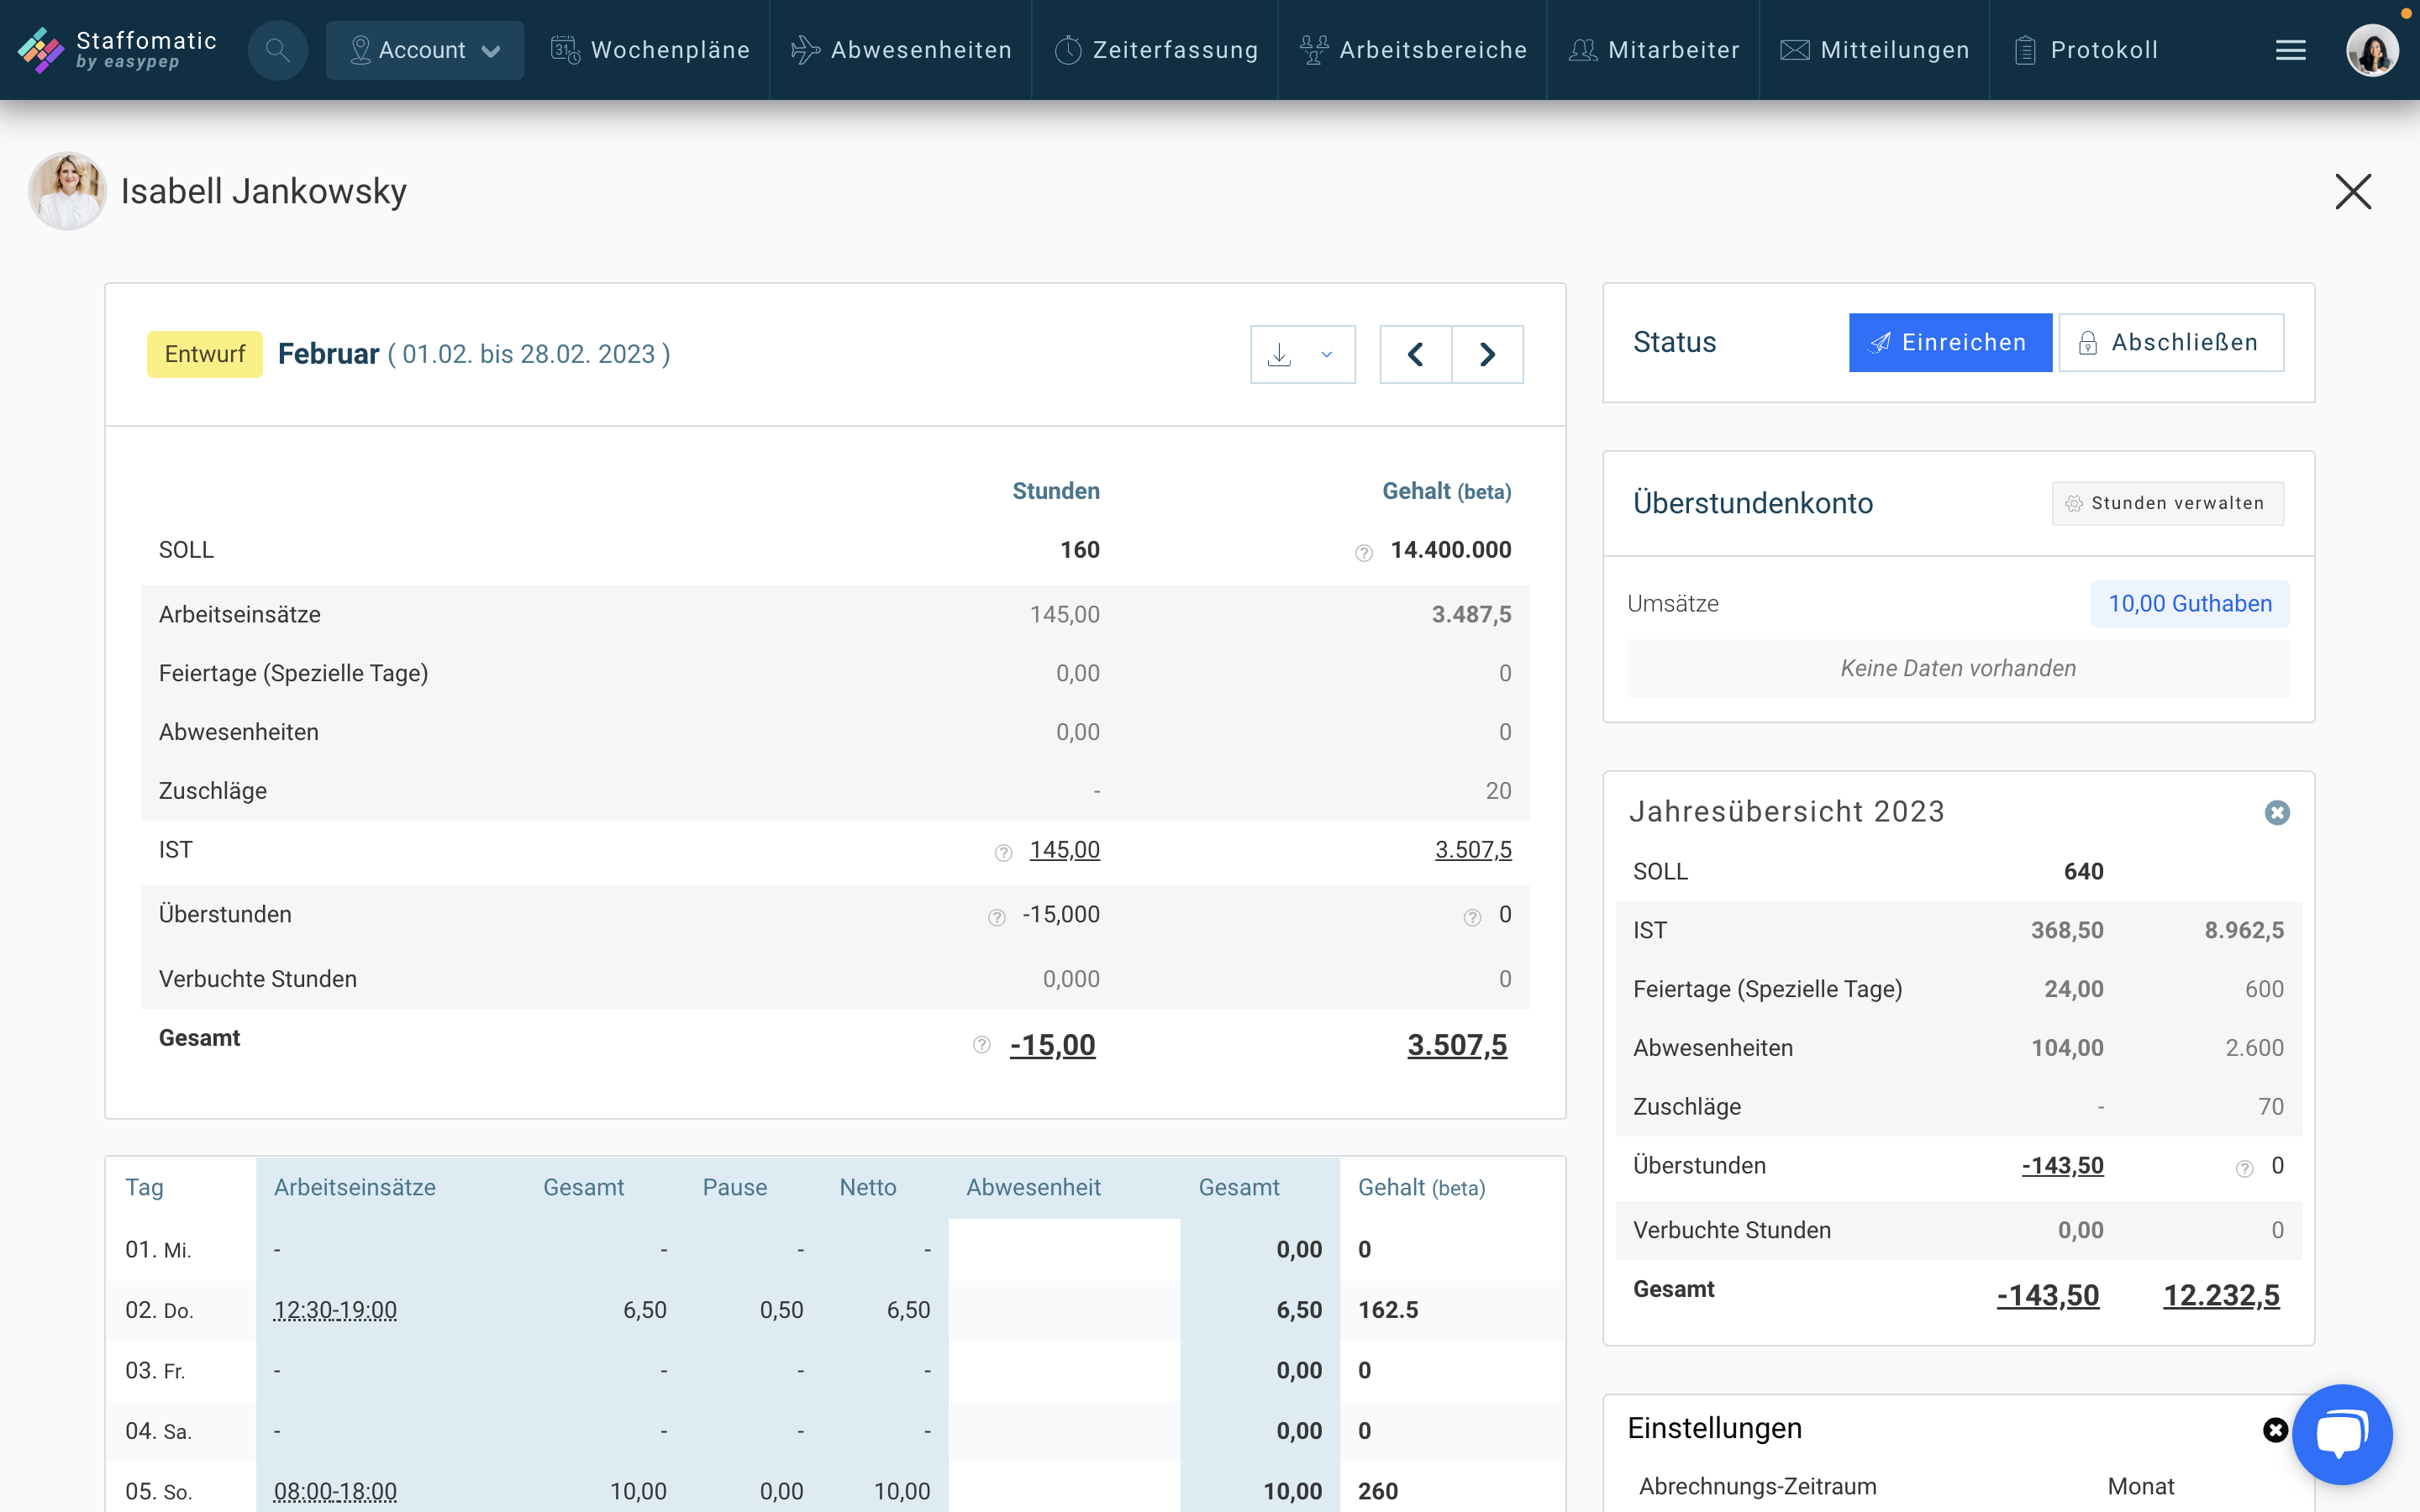The height and width of the screenshot is (1512, 2420).
Task: Click the Arbeitseinsätze column header
Action: coord(355,1187)
